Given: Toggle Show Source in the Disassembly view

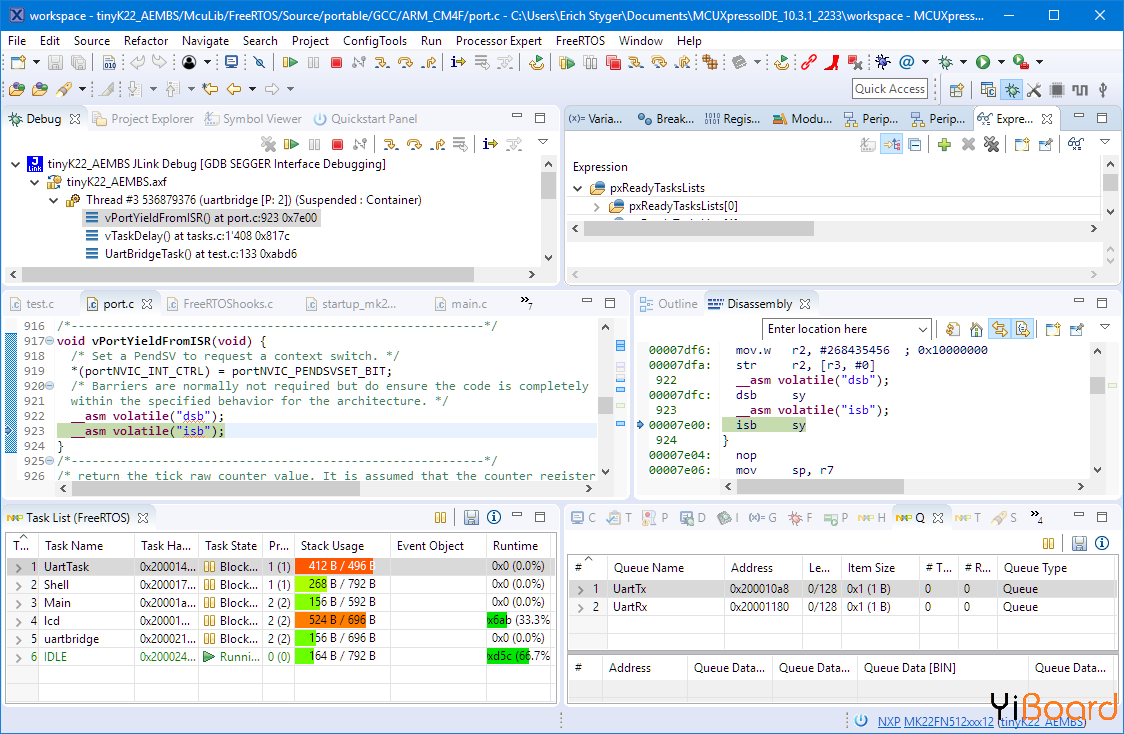Looking at the screenshot, I should [x=1023, y=329].
